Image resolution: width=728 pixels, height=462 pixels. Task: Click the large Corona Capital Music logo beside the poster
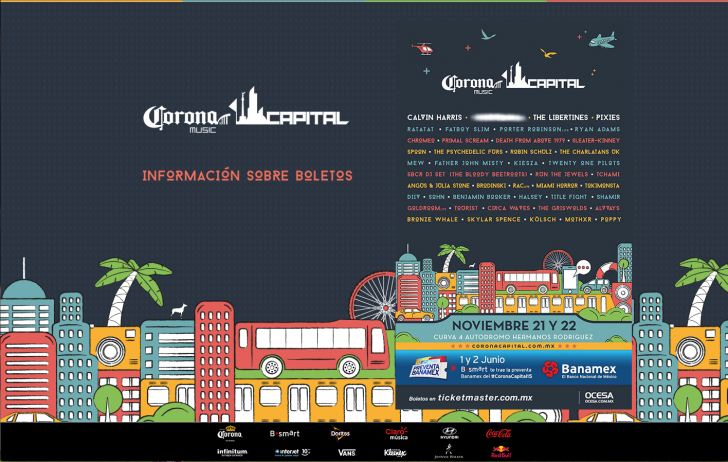click(246, 111)
